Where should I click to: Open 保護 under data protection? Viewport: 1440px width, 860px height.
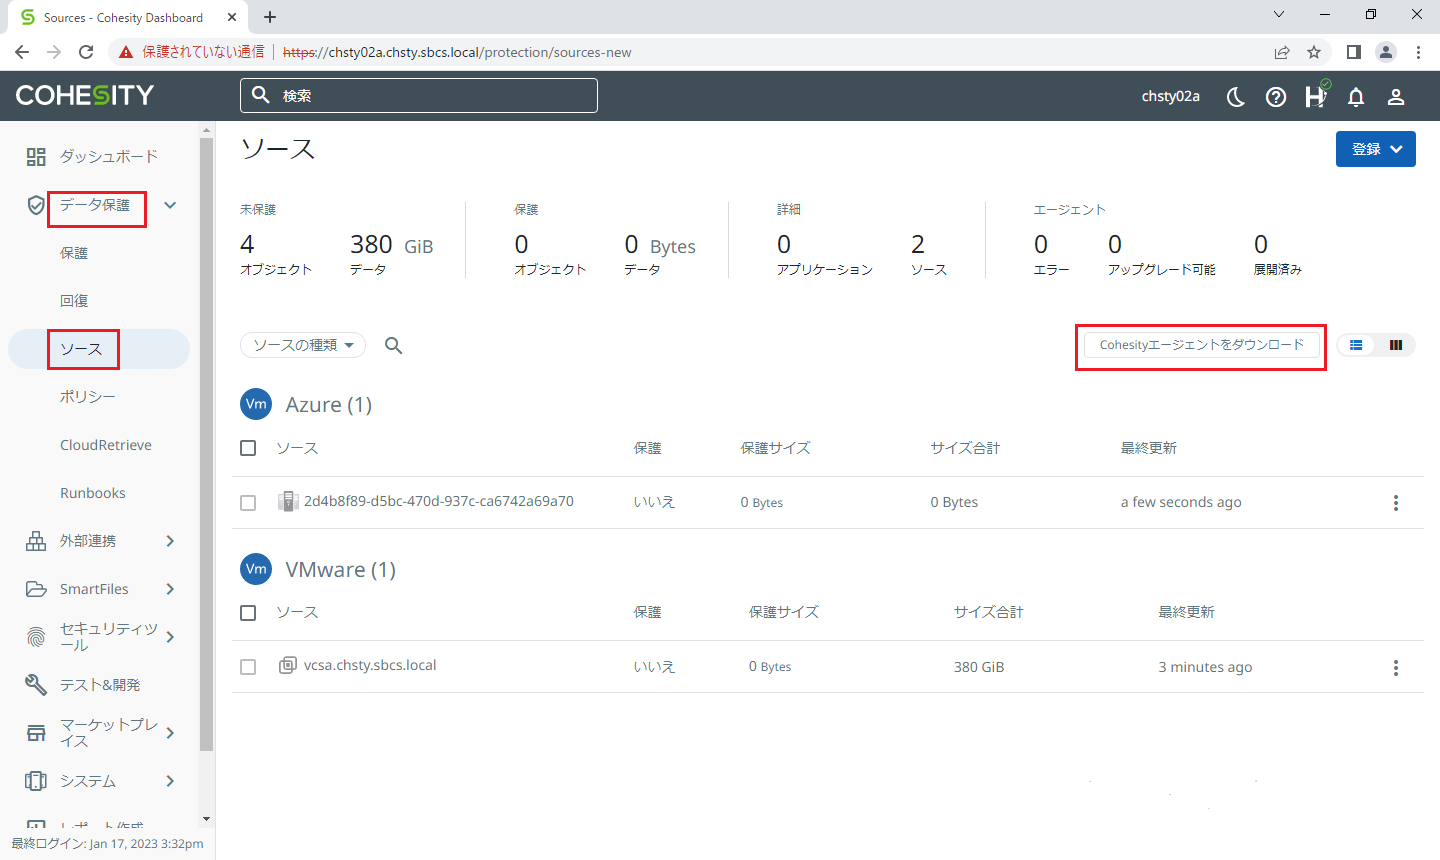tap(74, 253)
